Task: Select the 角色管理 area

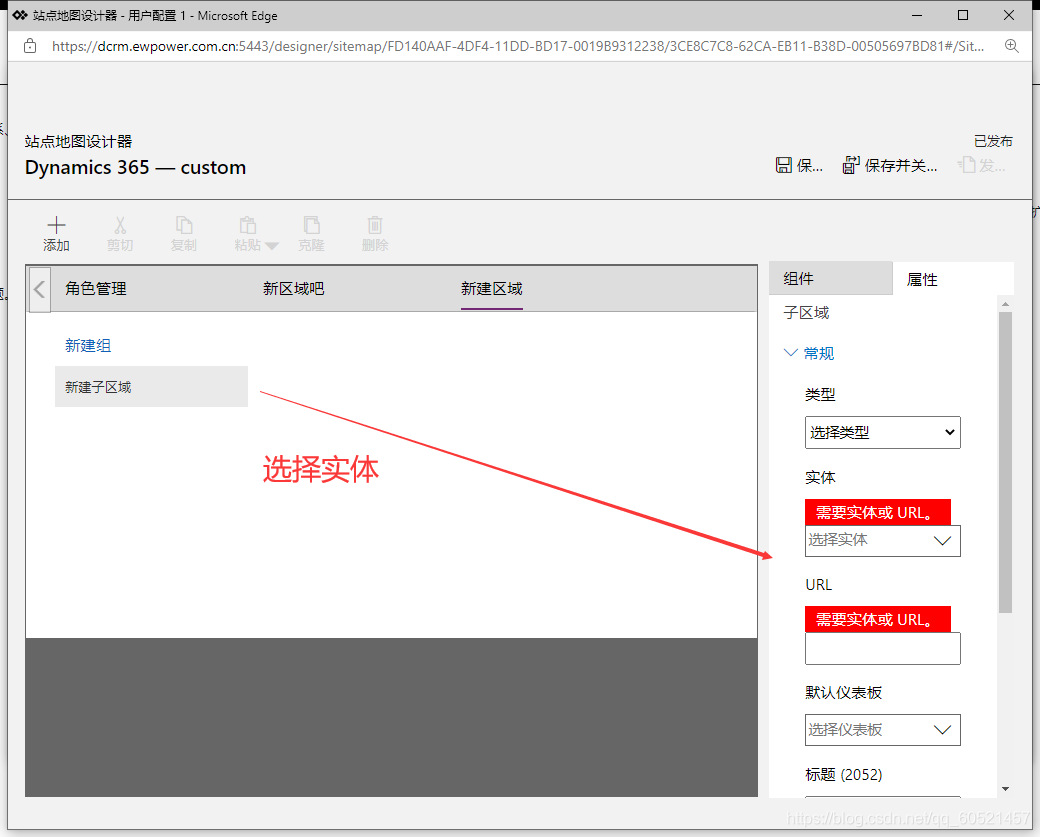Action: (x=96, y=289)
